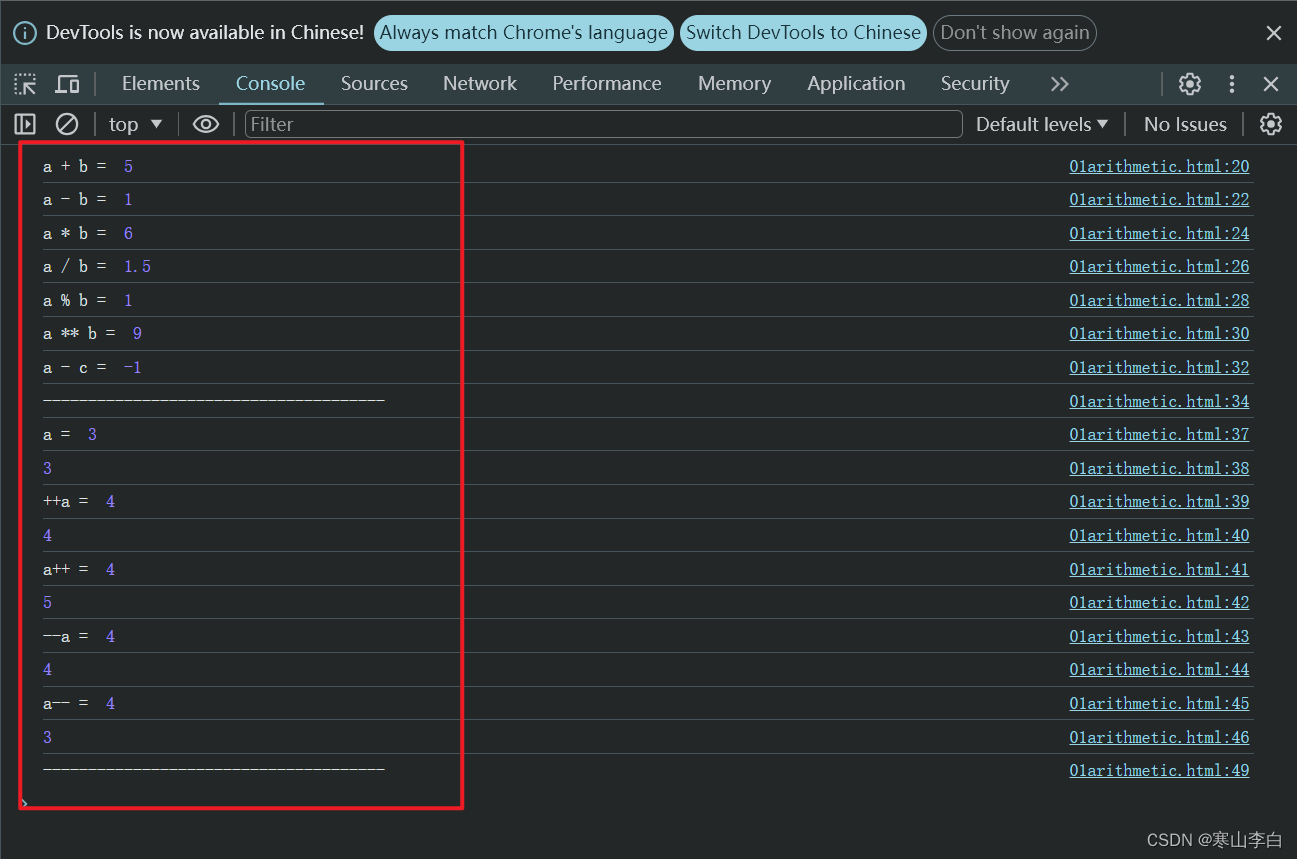Activate the inspect element picker icon
Image resolution: width=1297 pixels, height=859 pixels.
coord(25,84)
